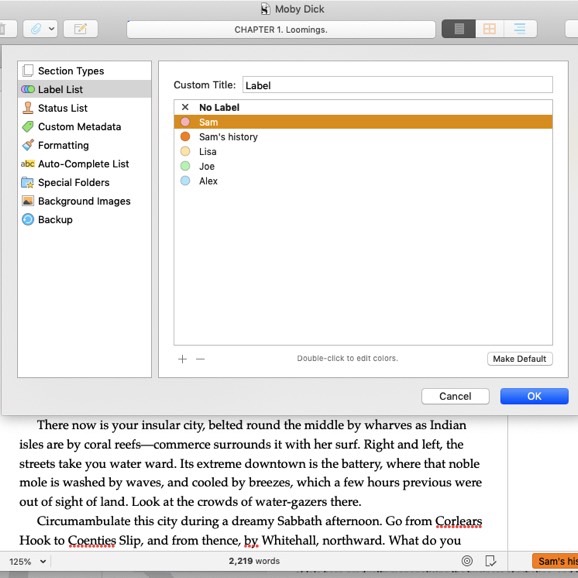Open the Formatting settings pane

tap(84, 145)
